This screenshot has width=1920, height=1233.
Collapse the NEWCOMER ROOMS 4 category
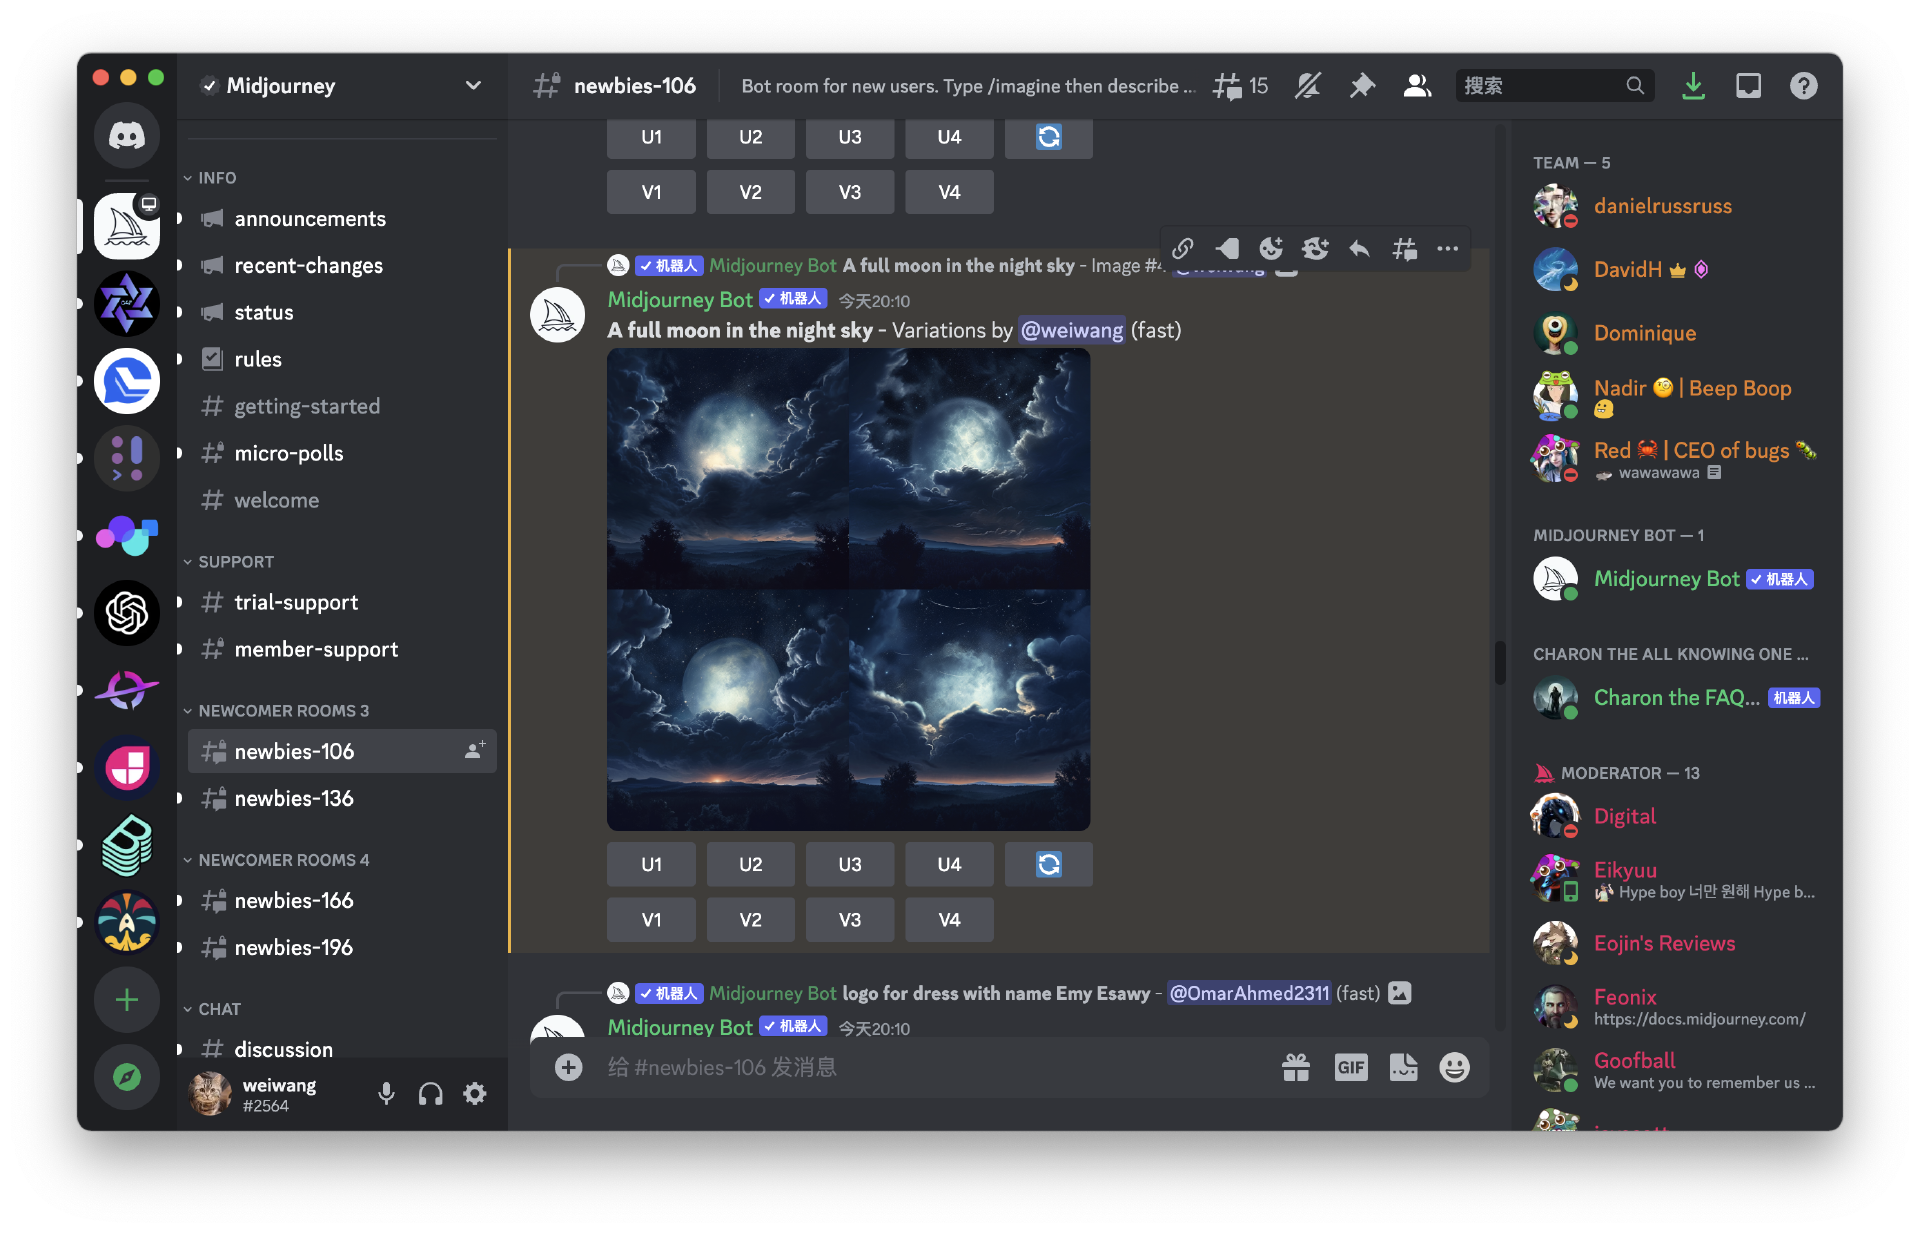click(283, 860)
